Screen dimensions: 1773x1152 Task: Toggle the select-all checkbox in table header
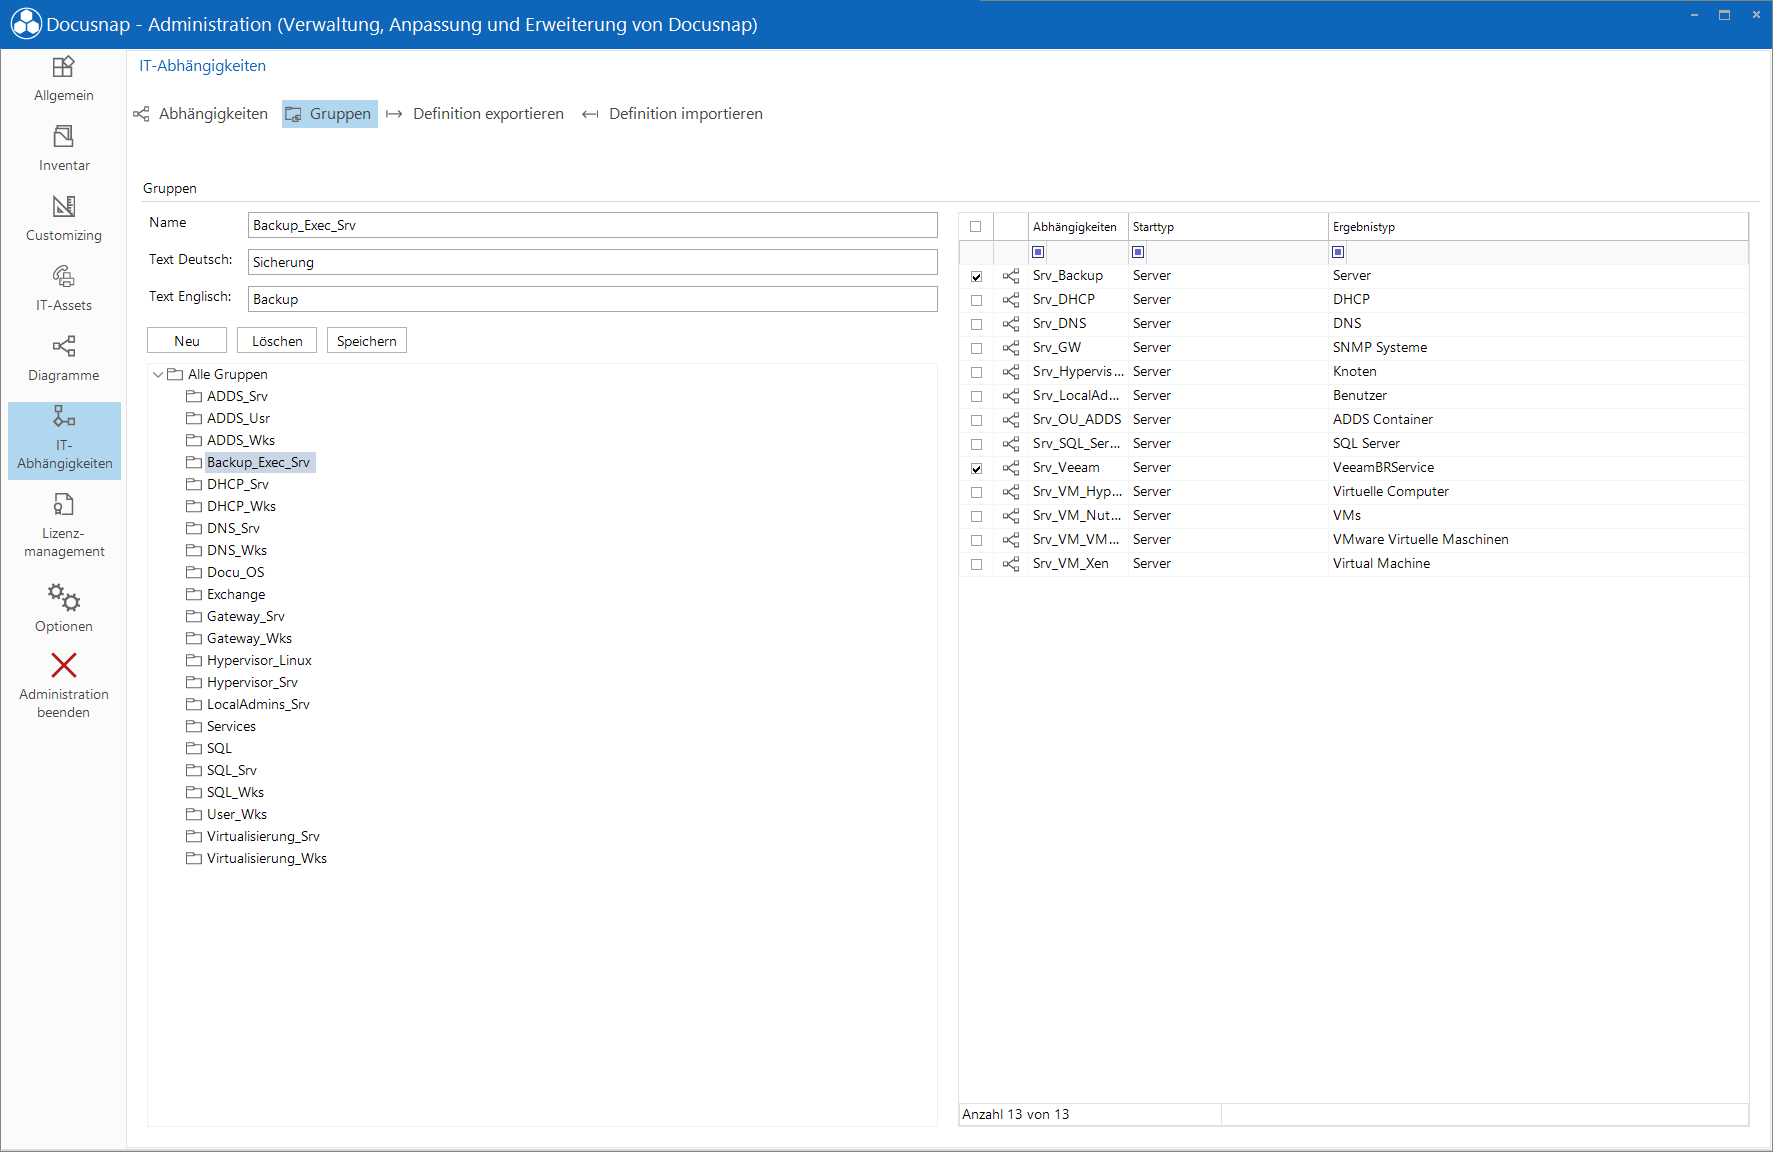click(x=976, y=227)
